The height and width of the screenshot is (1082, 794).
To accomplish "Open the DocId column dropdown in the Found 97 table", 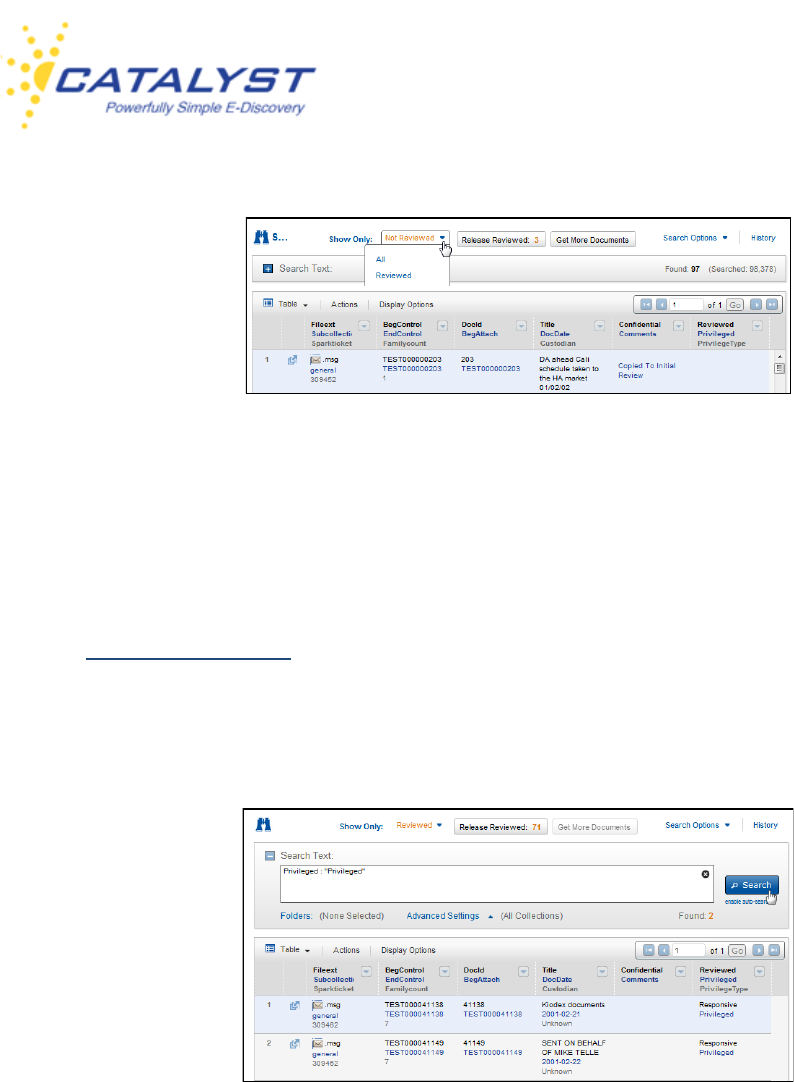I will (522, 326).
